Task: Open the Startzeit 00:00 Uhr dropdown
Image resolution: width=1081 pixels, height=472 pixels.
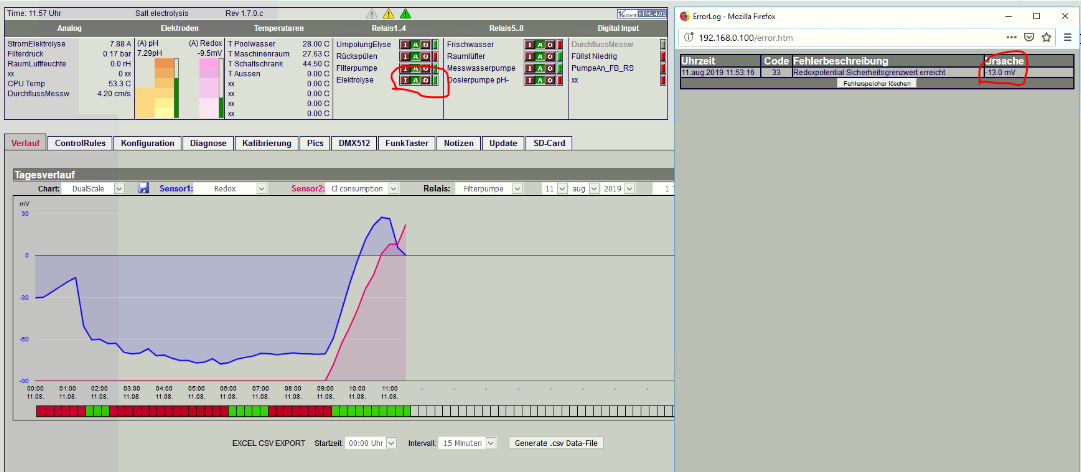Action: click(372, 443)
